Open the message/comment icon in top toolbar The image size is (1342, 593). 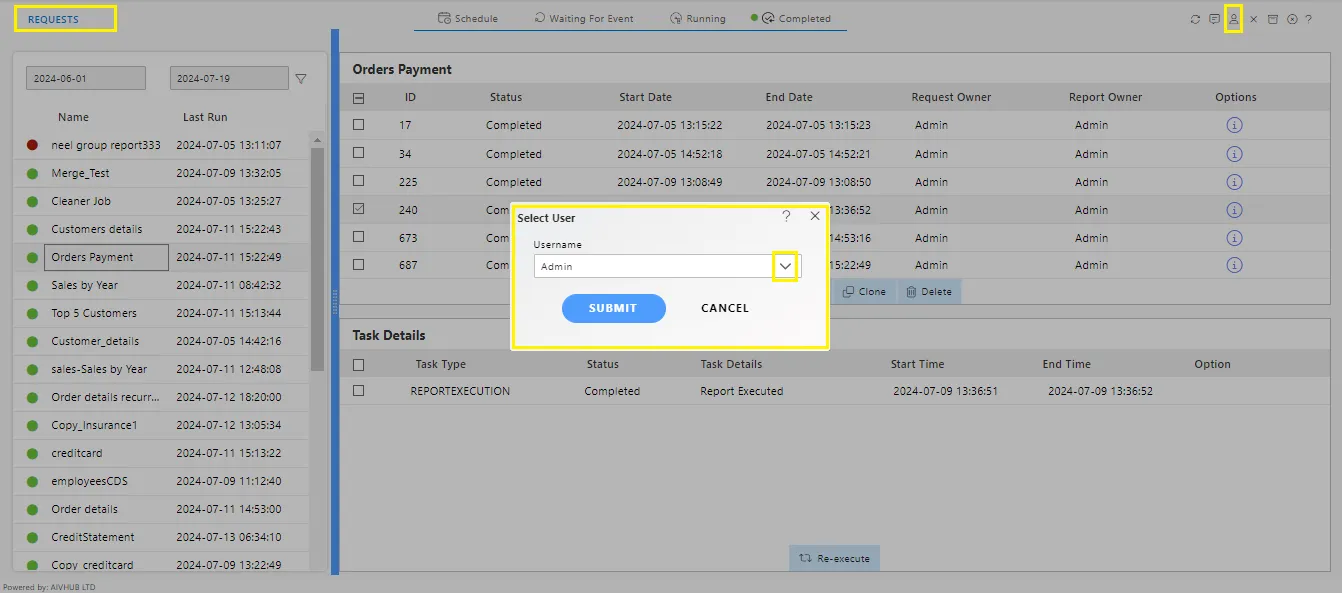click(1214, 19)
